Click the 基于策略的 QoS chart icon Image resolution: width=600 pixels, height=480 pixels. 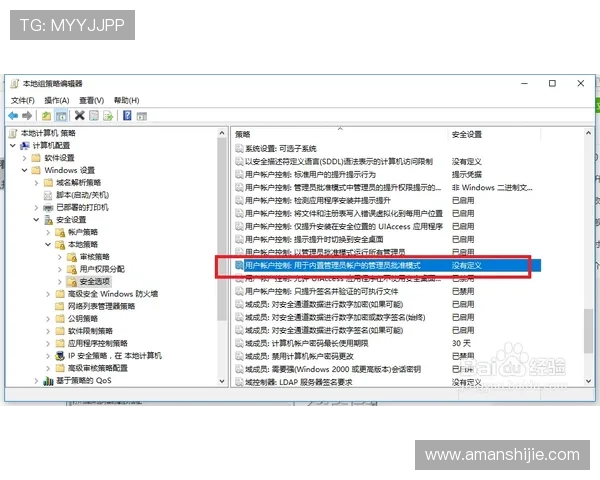(48, 380)
